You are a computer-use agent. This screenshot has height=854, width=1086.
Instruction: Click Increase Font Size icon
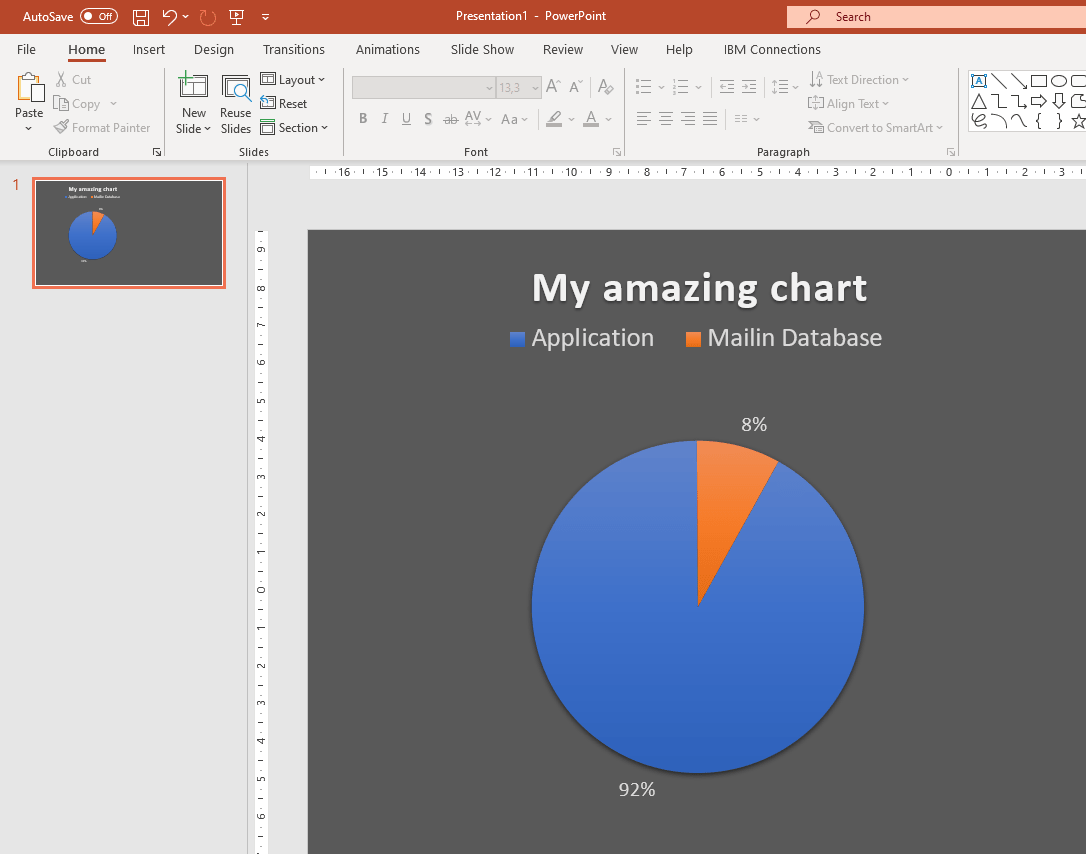point(553,88)
